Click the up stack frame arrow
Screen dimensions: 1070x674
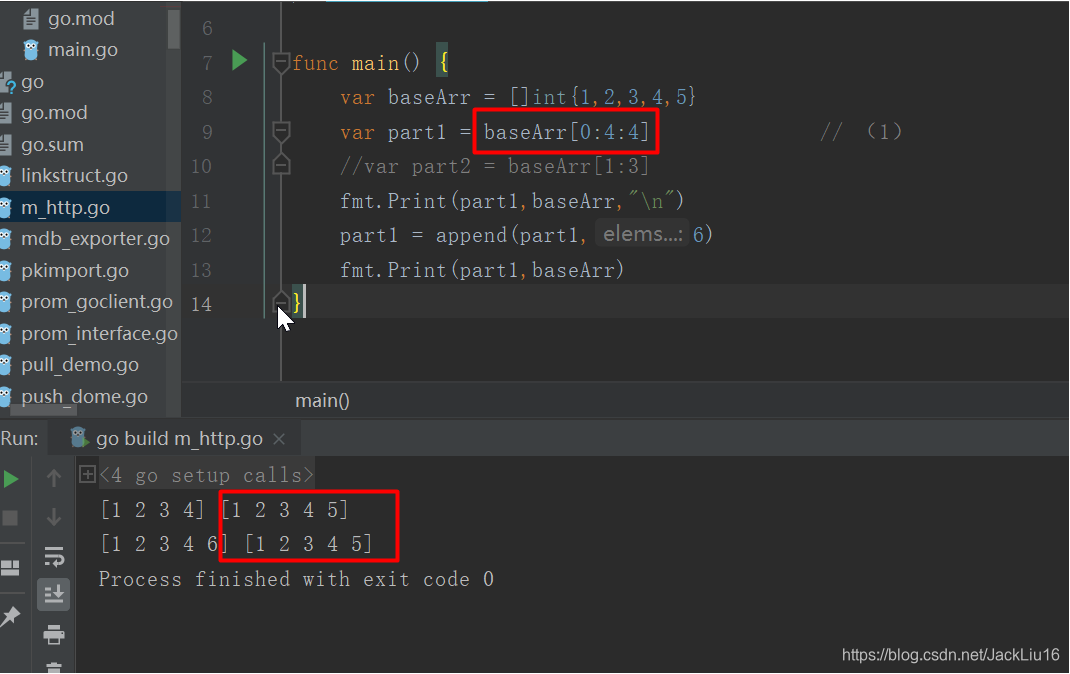coord(54,478)
